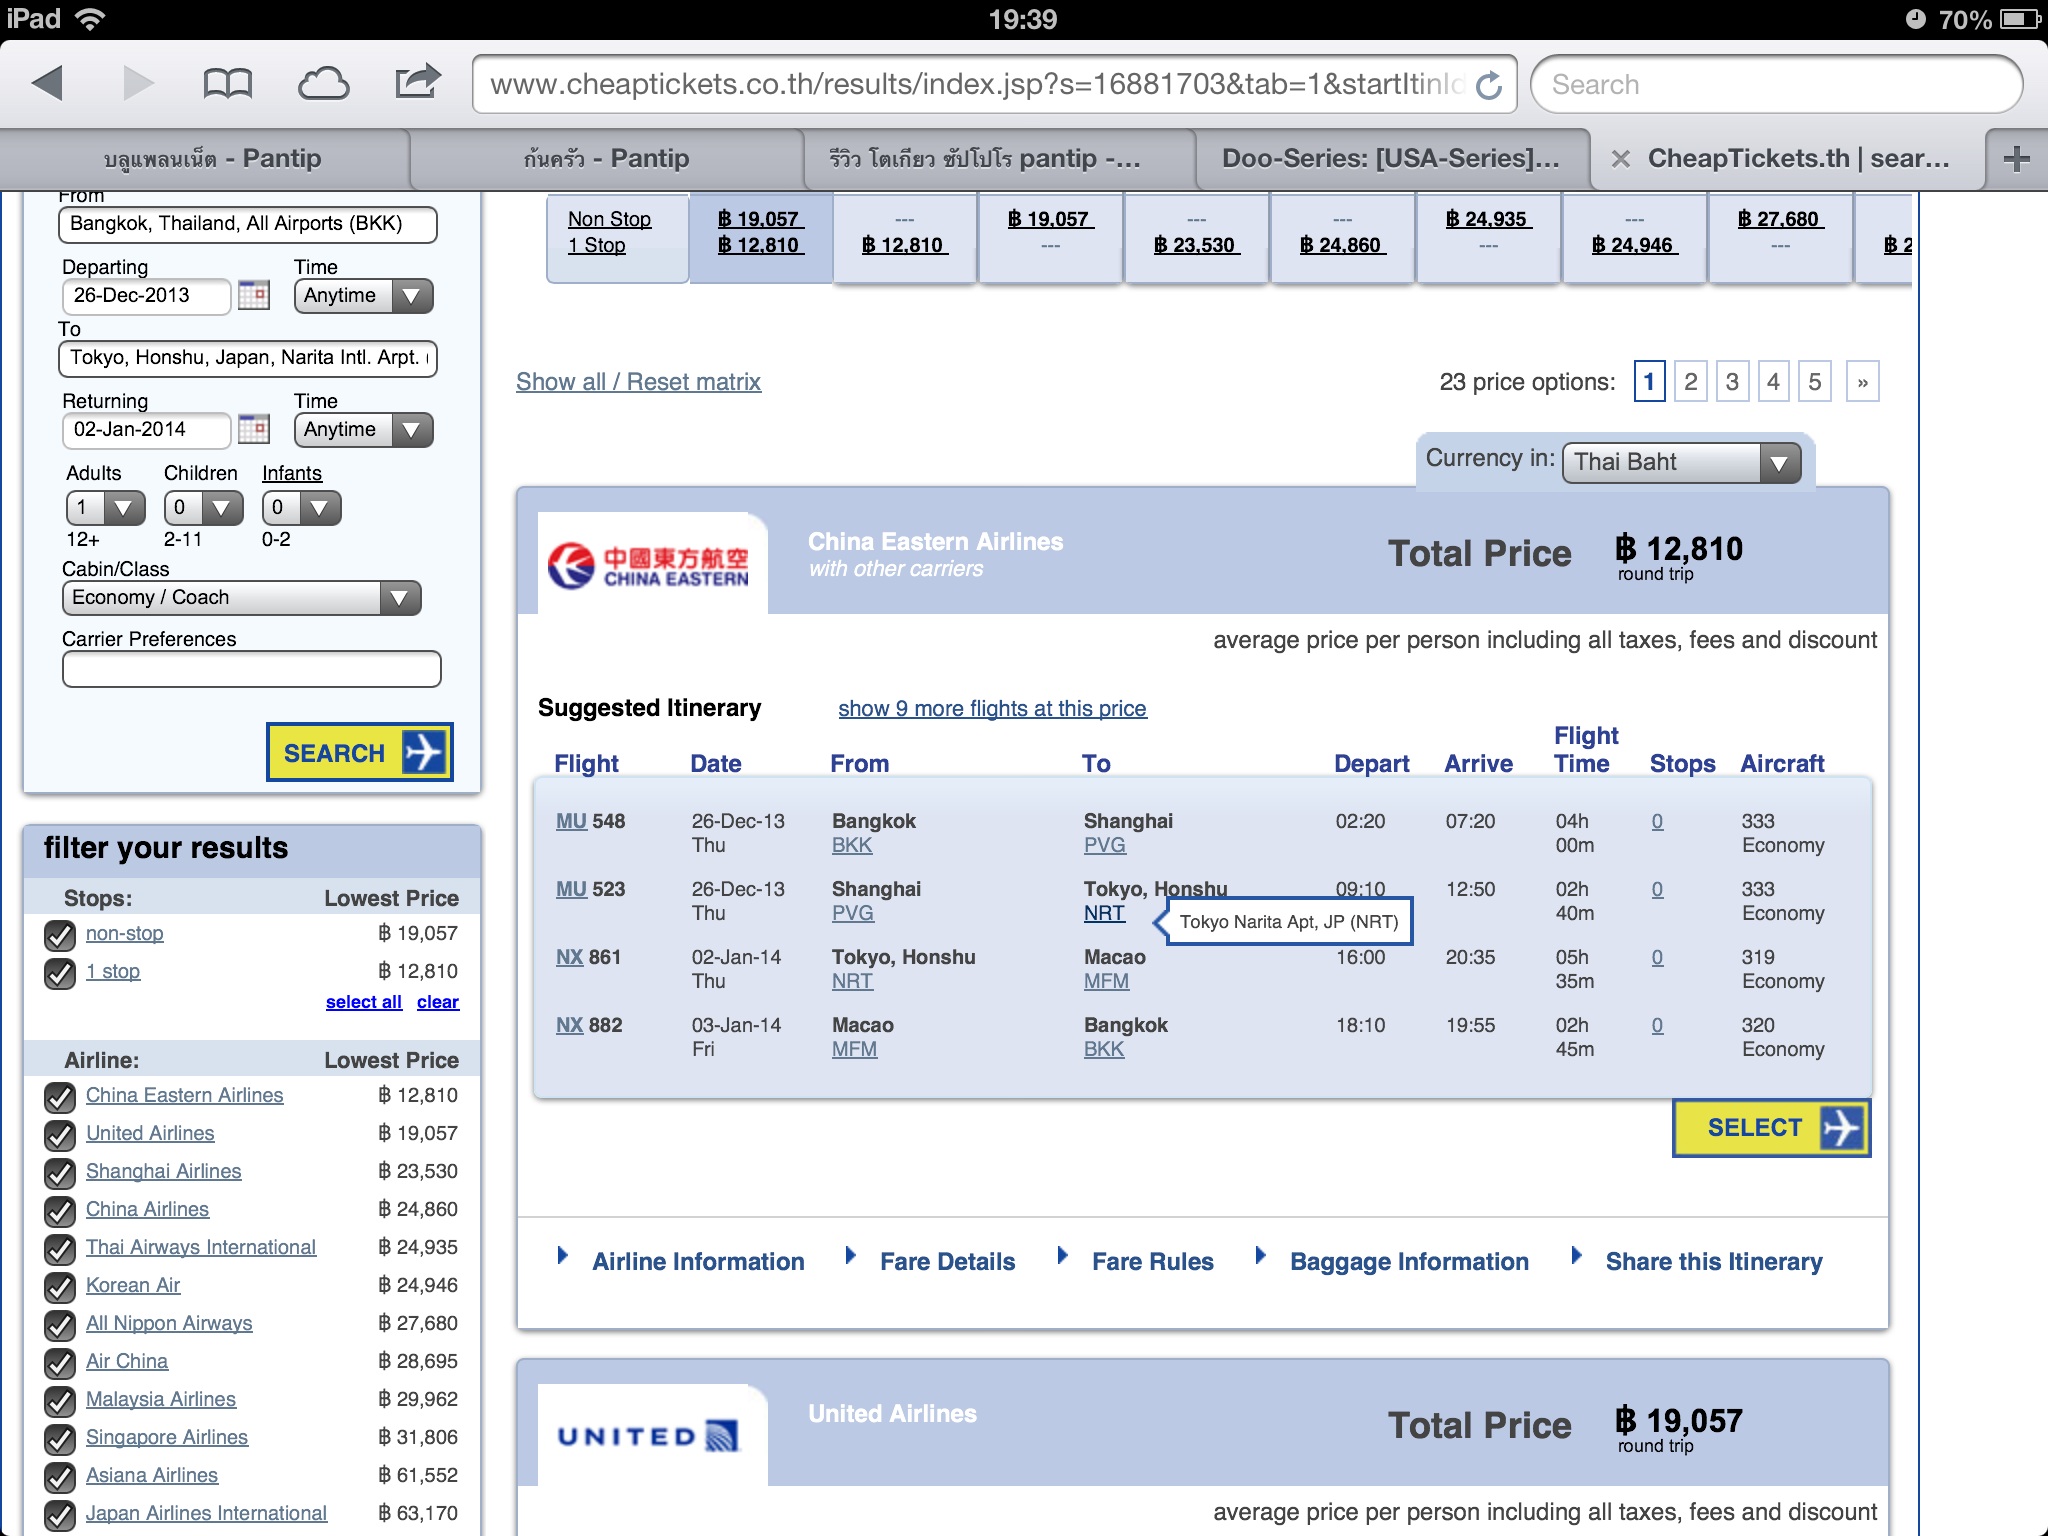Screen dimensions: 2048x1536
Task: Toggle All Nippon Airways checkbox
Action: pos(60,1325)
